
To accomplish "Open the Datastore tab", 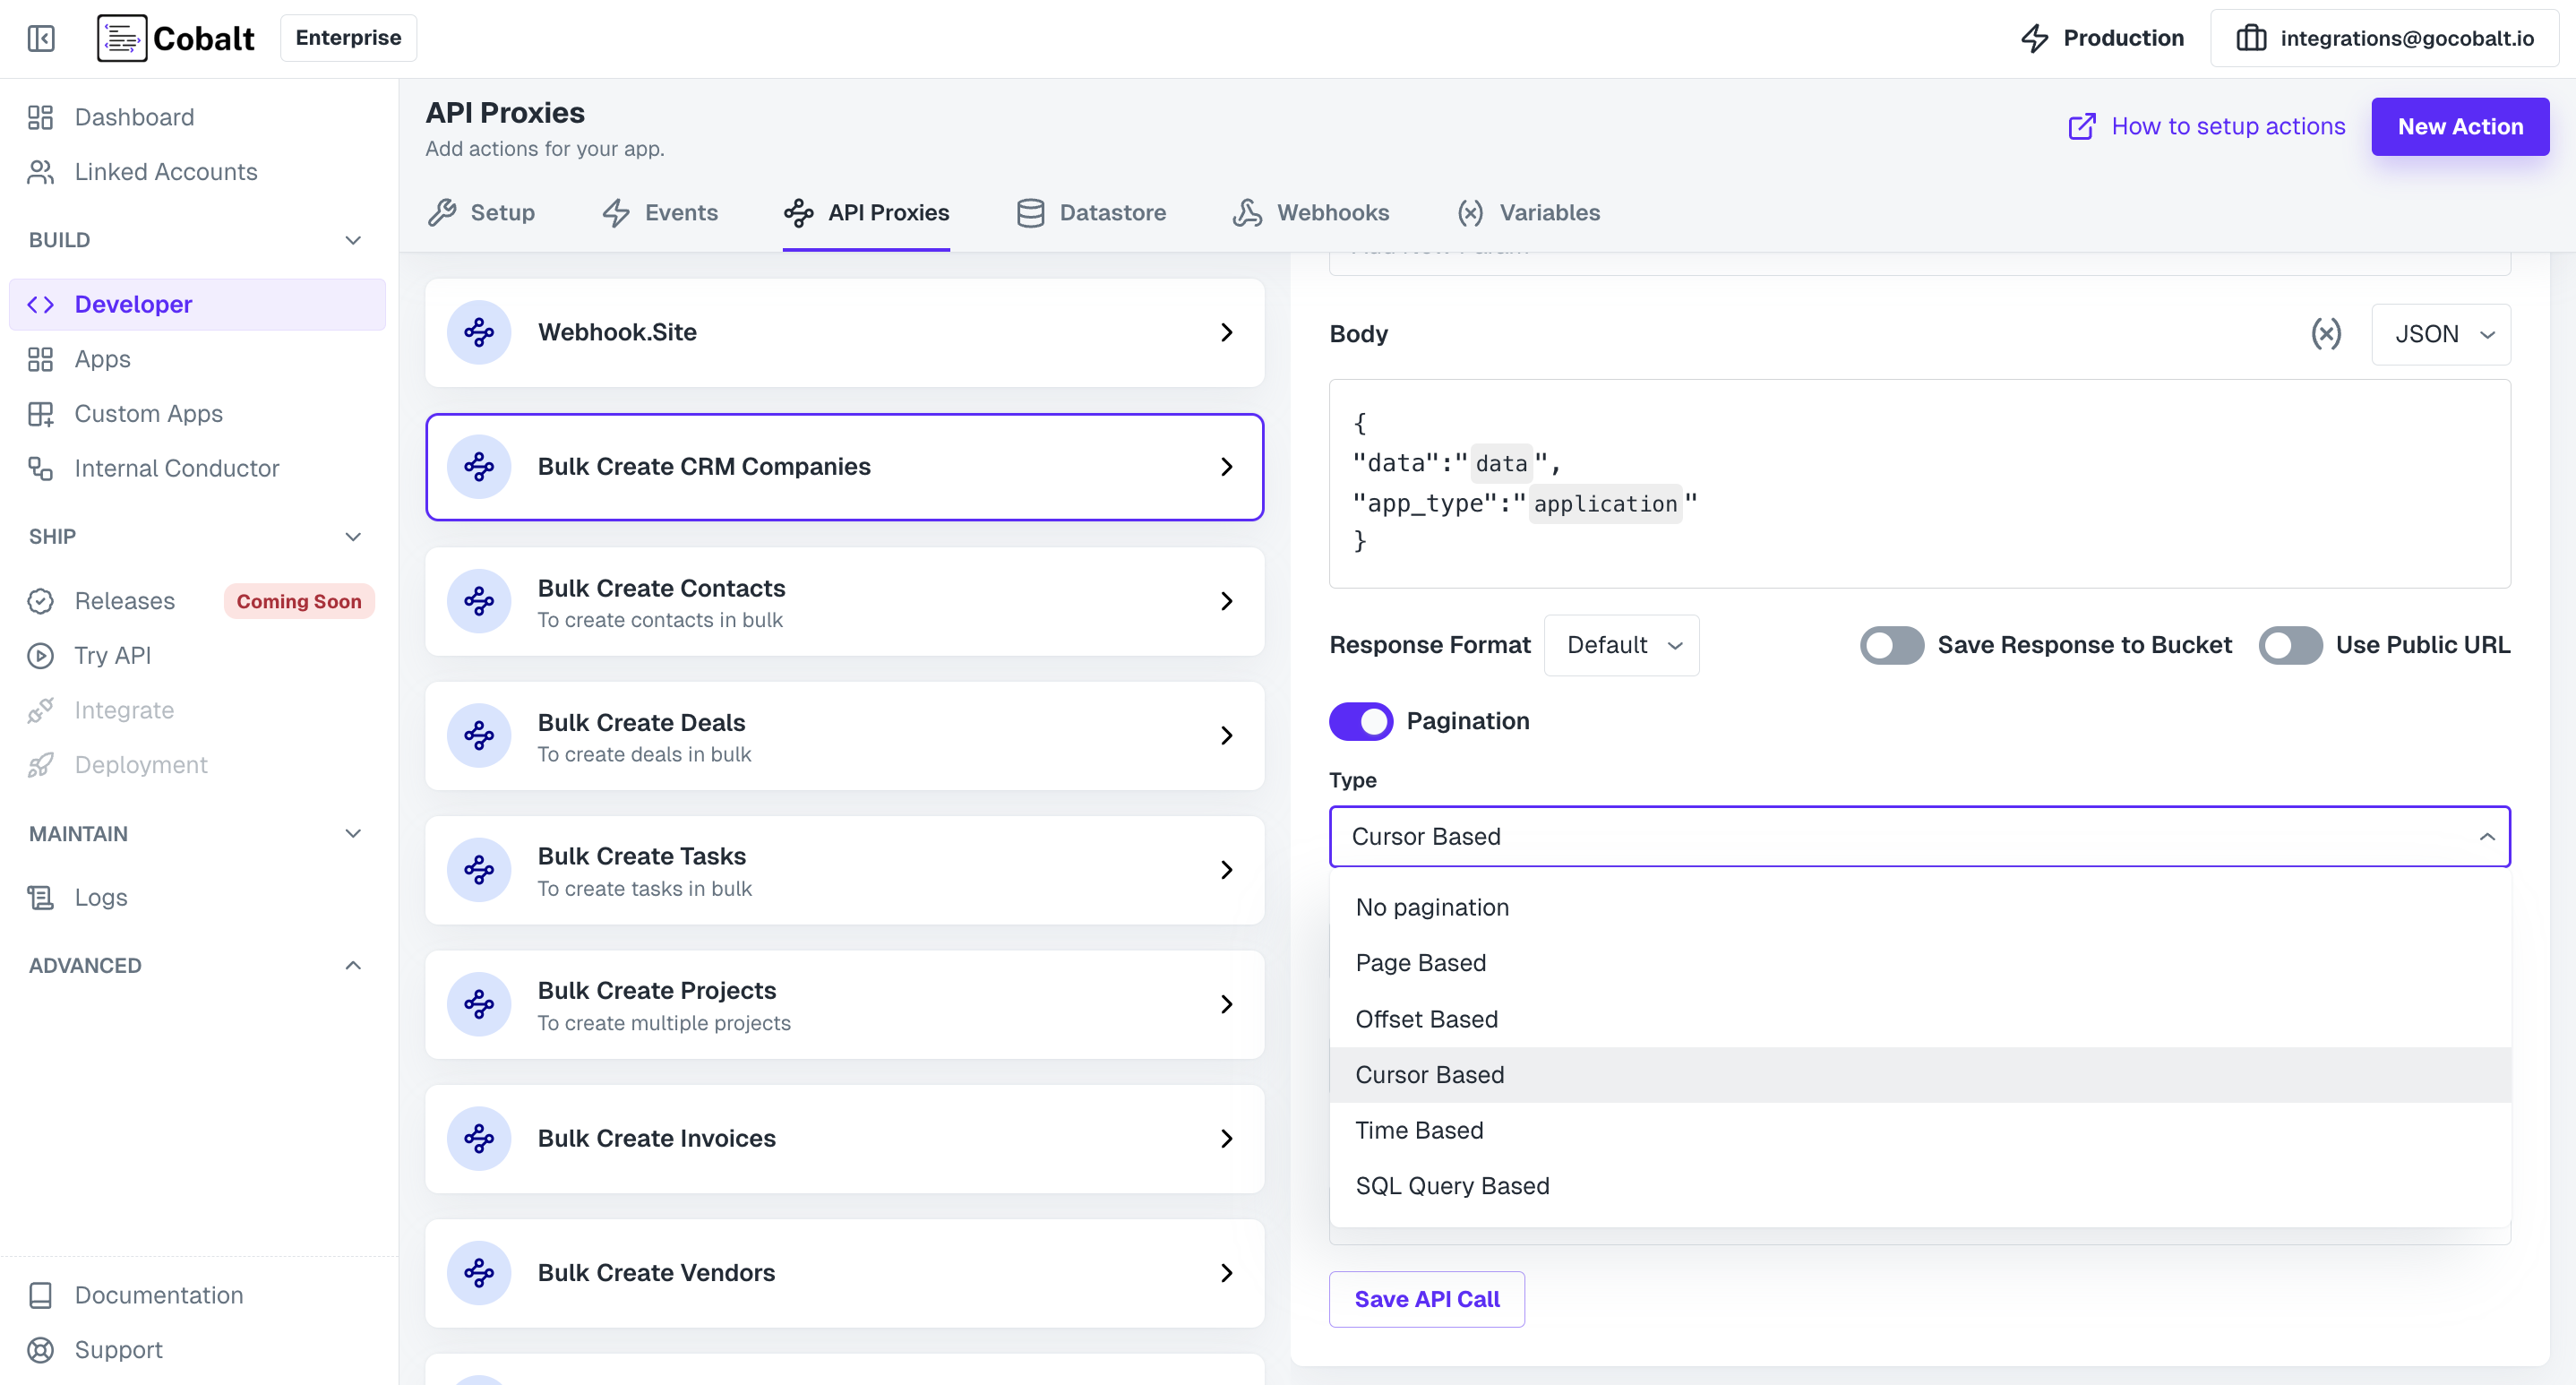I will pyautogui.click(x=1091, y=212).
